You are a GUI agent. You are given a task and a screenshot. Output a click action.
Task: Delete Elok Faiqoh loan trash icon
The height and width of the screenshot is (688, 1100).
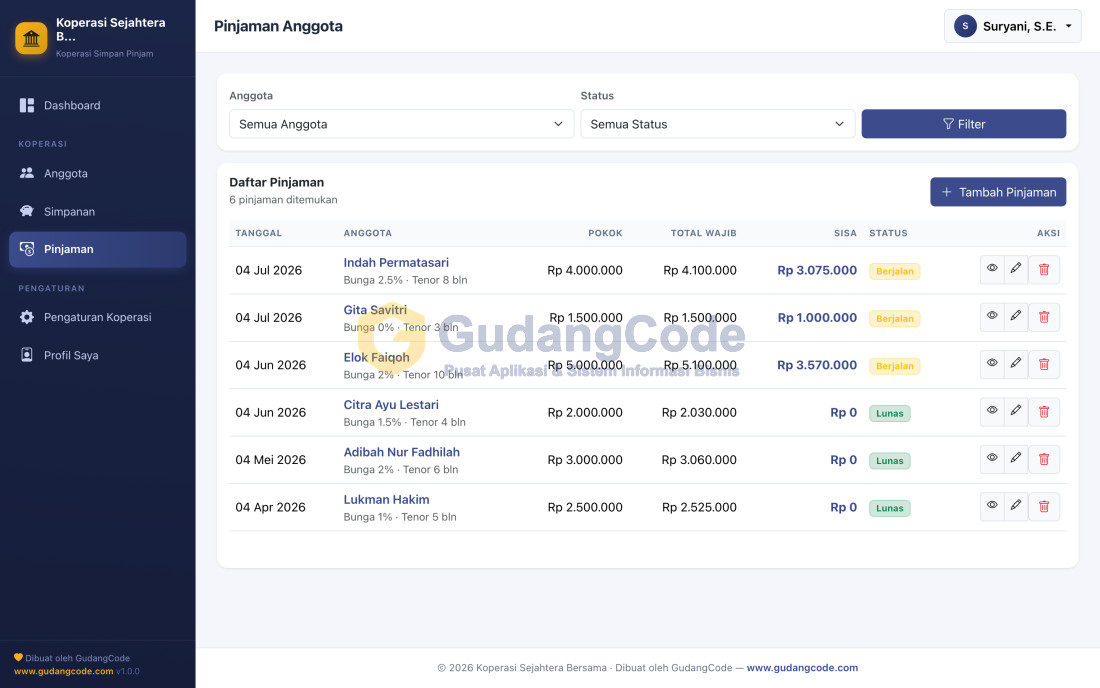coord(1044,364)
